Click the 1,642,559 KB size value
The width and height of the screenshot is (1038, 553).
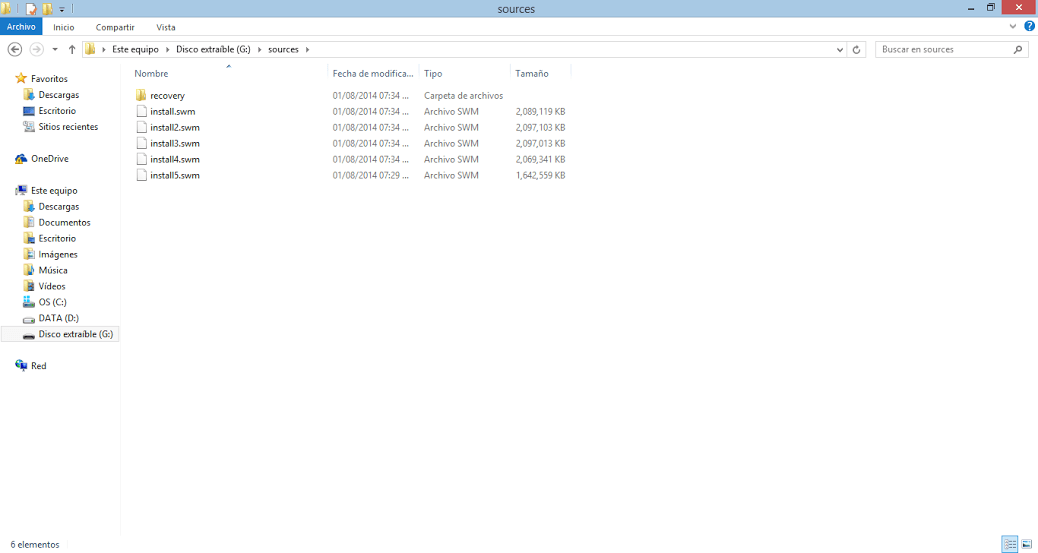pos(540,176)
